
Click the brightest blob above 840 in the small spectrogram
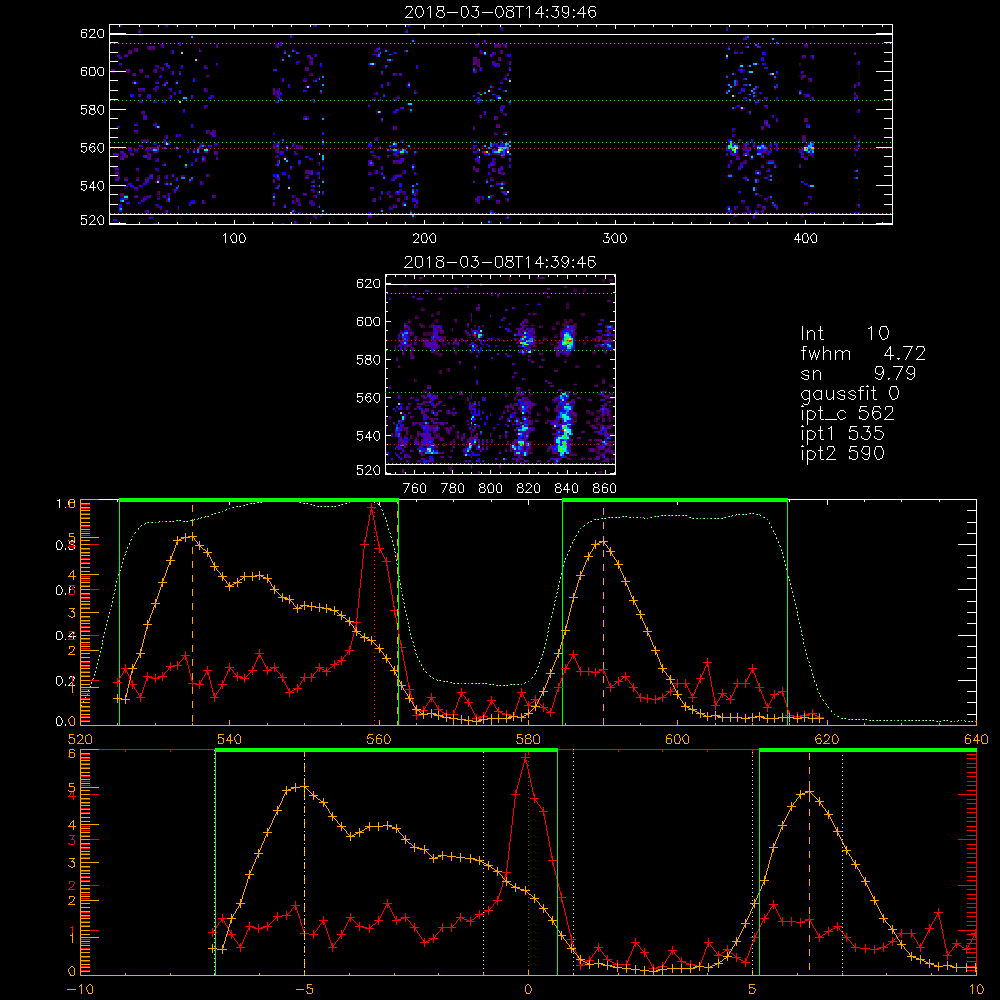[567, 340]
